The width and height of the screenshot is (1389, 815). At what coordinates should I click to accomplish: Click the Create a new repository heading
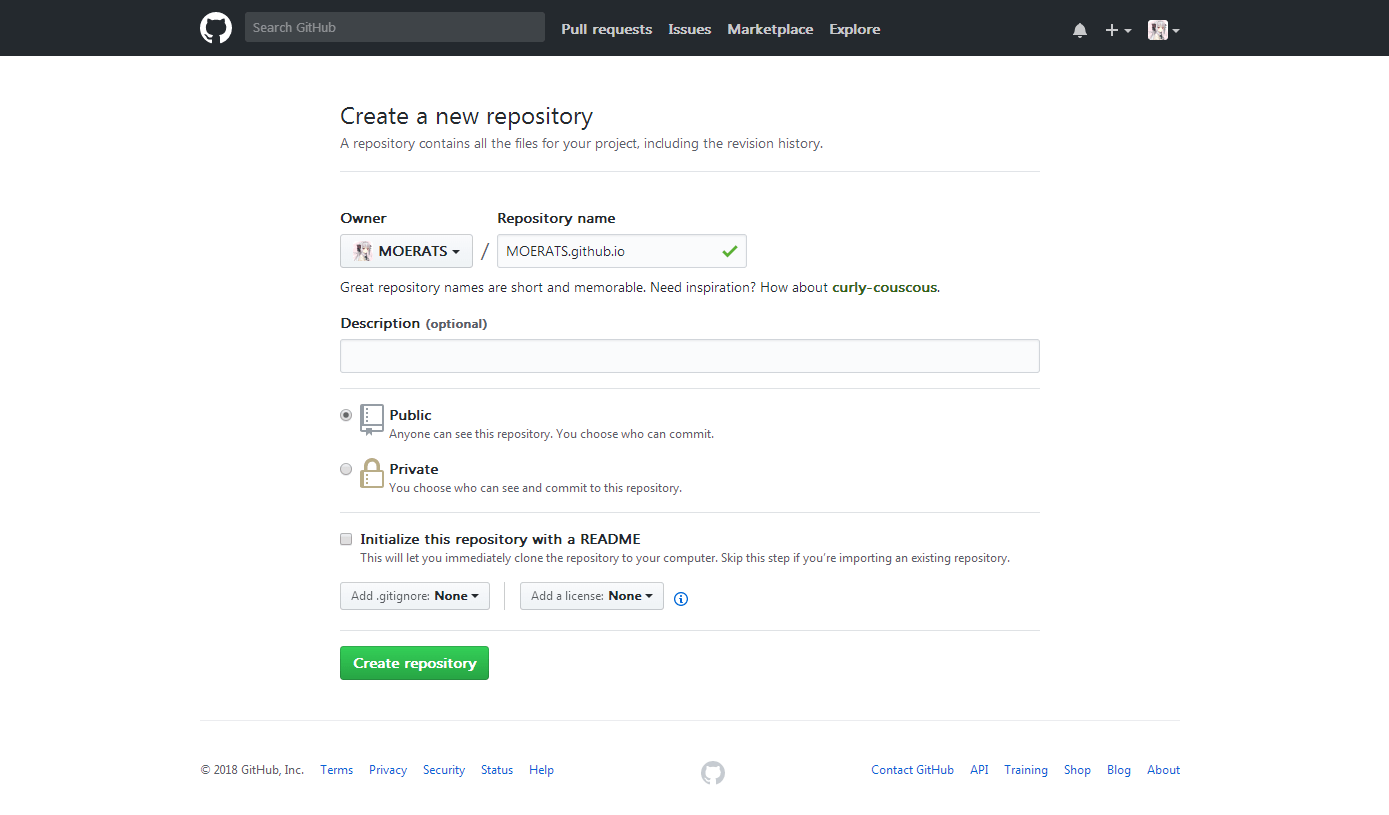(x=467, y=116)
